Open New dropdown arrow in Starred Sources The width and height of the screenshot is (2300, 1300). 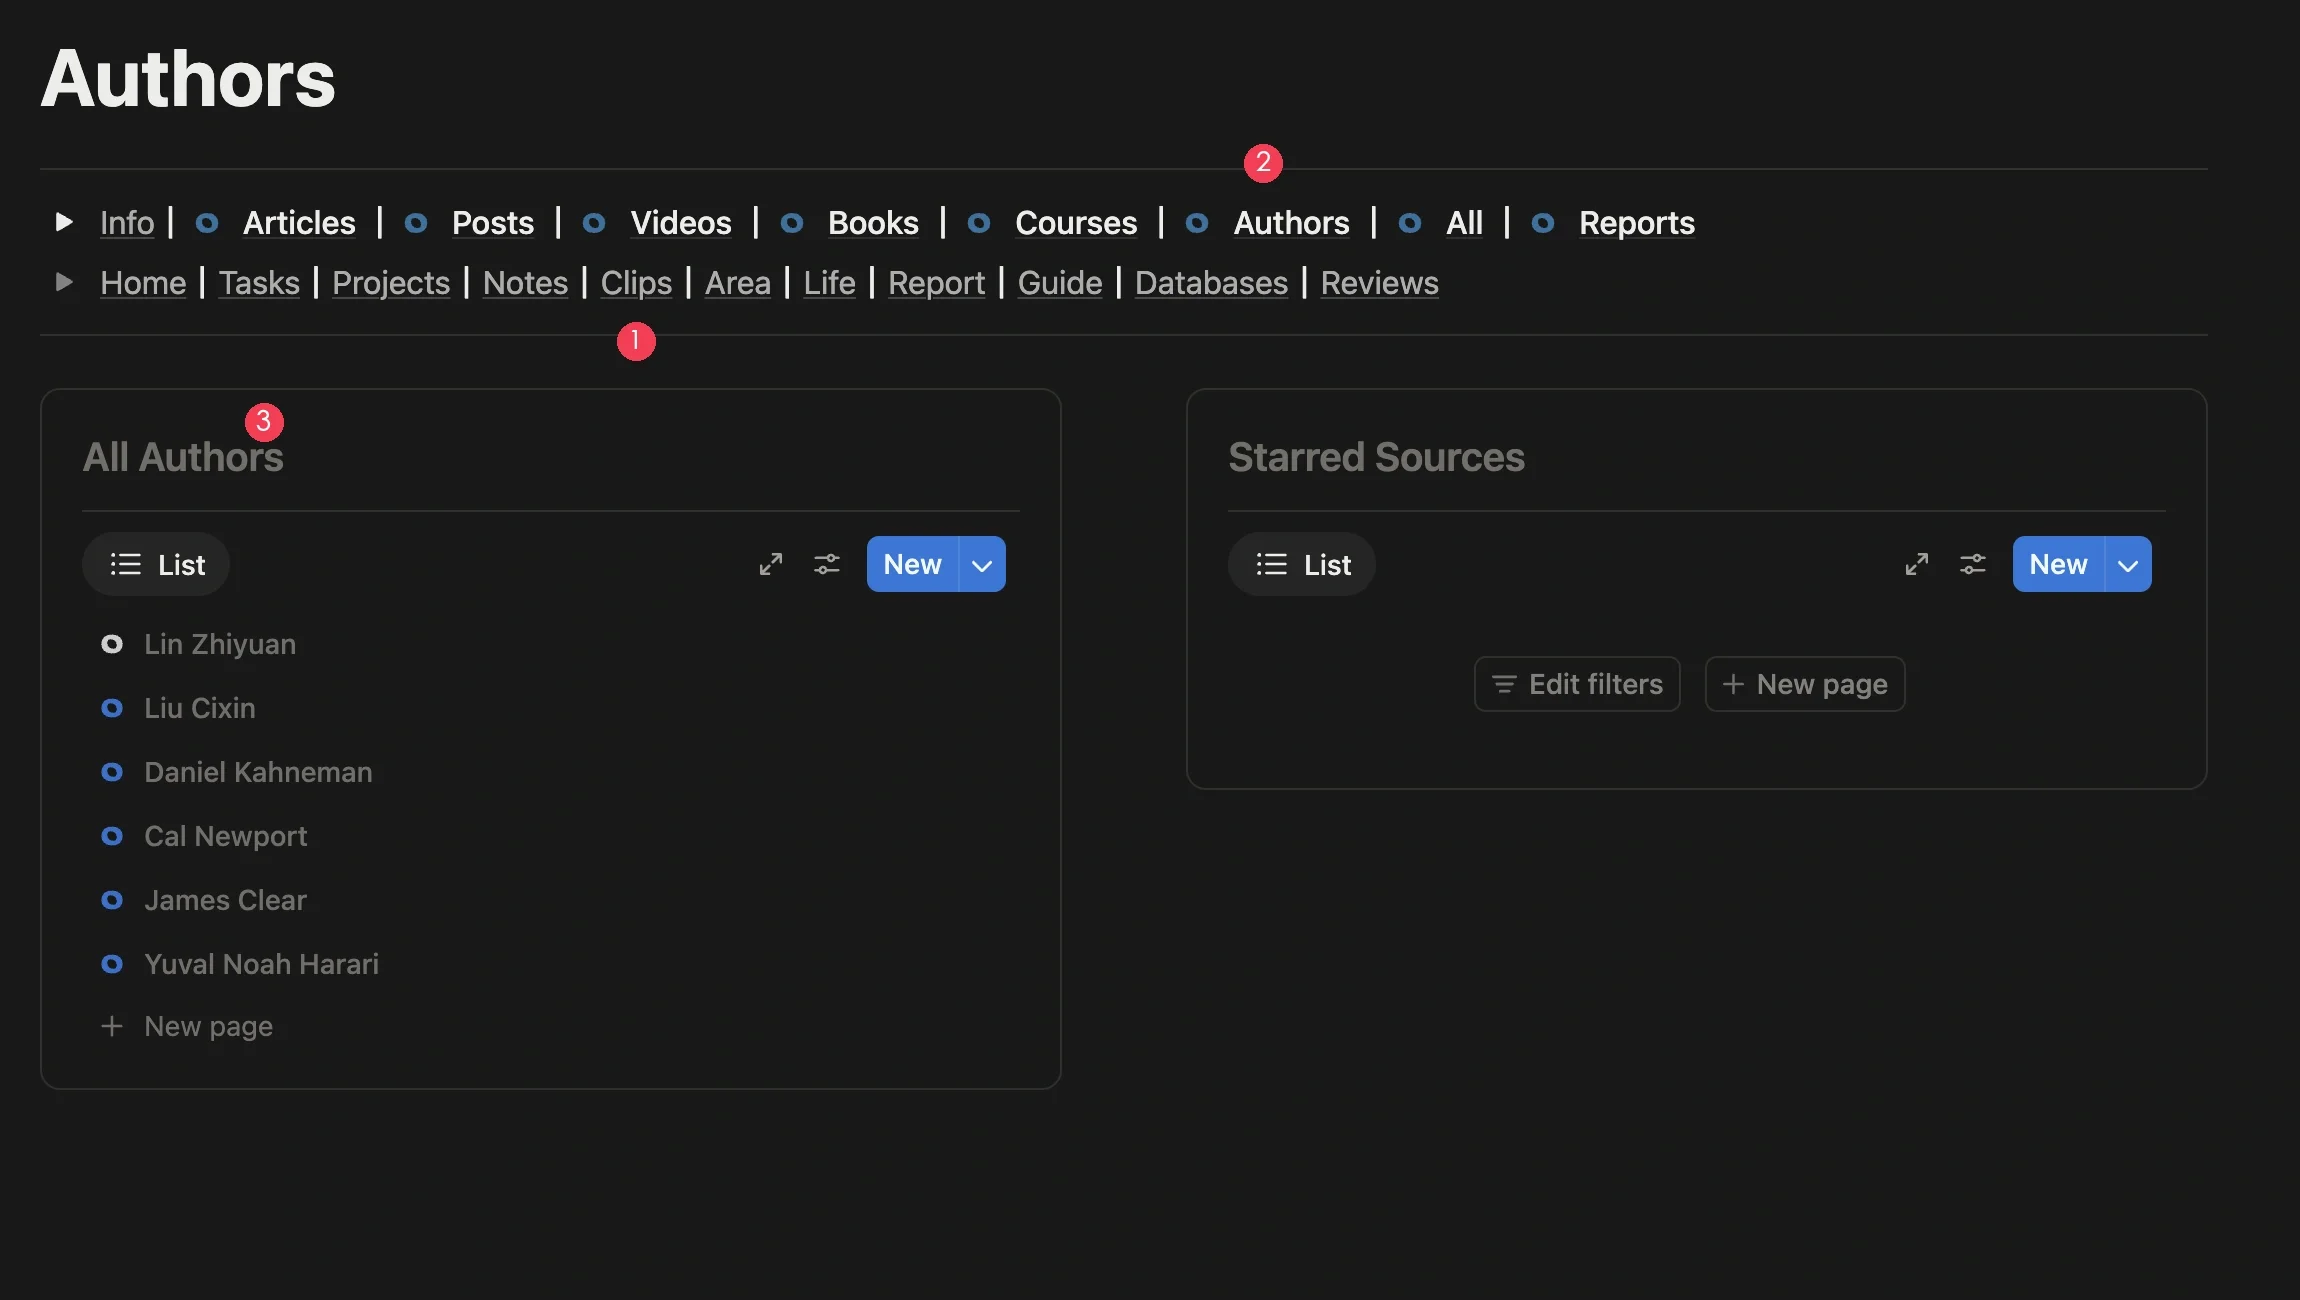[x=2128, y=564]
